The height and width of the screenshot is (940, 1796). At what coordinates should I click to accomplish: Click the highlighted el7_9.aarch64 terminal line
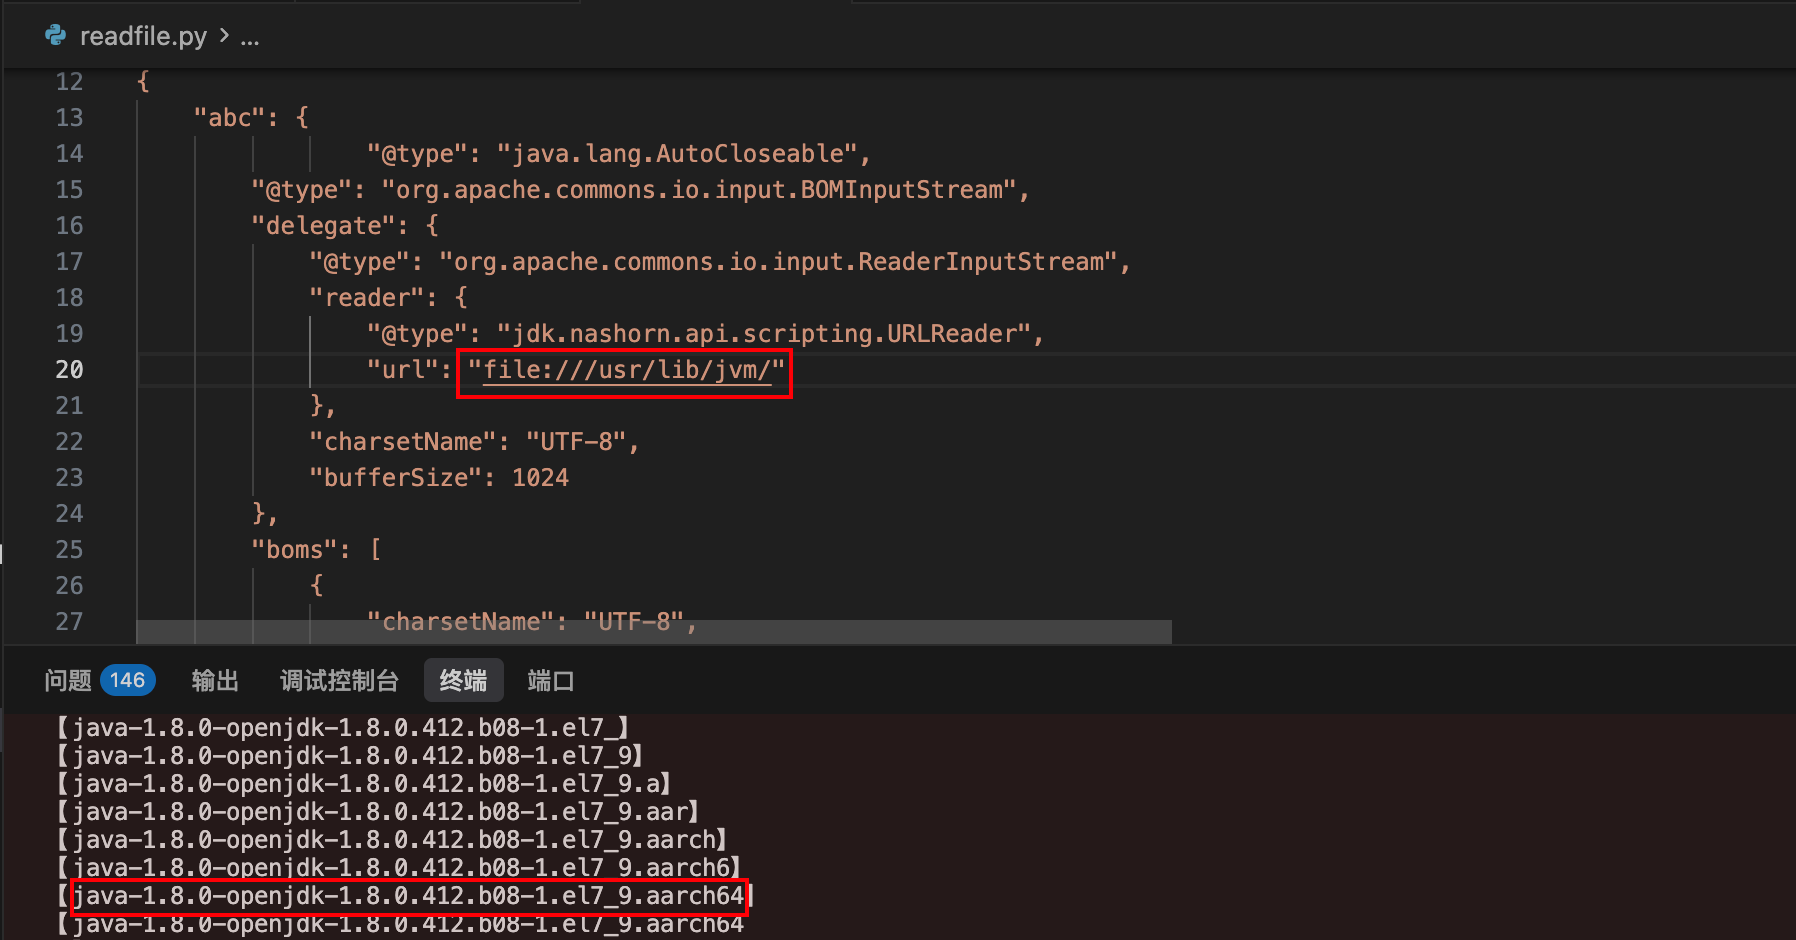coord(408,896)
